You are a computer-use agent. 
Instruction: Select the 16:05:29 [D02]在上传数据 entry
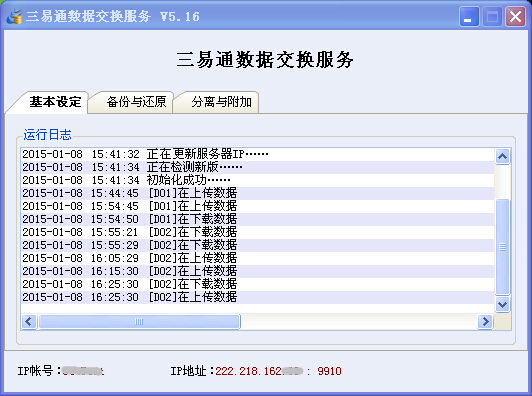258,258
